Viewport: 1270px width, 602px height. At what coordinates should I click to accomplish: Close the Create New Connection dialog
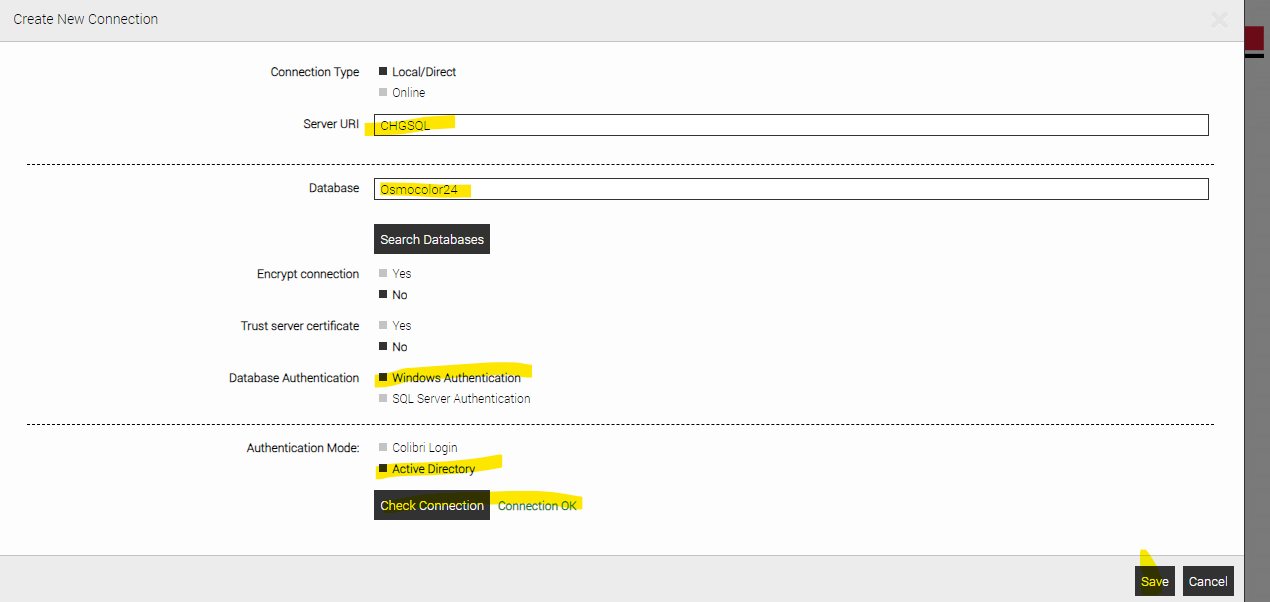1219,19
